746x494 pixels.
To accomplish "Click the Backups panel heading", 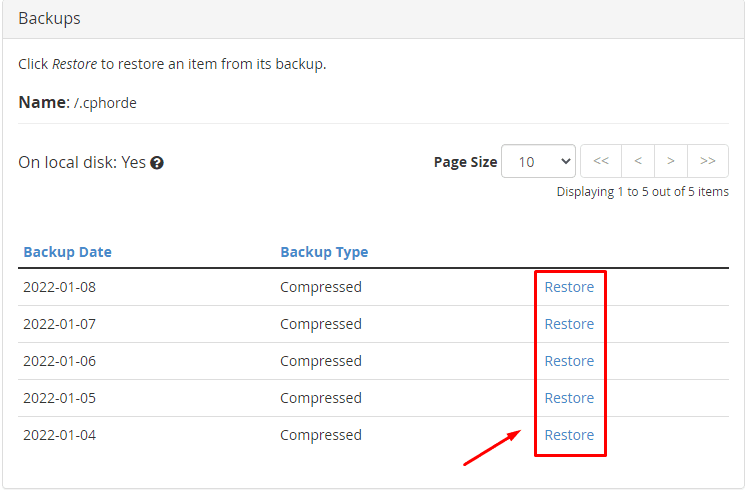I will tap(50, 19).
